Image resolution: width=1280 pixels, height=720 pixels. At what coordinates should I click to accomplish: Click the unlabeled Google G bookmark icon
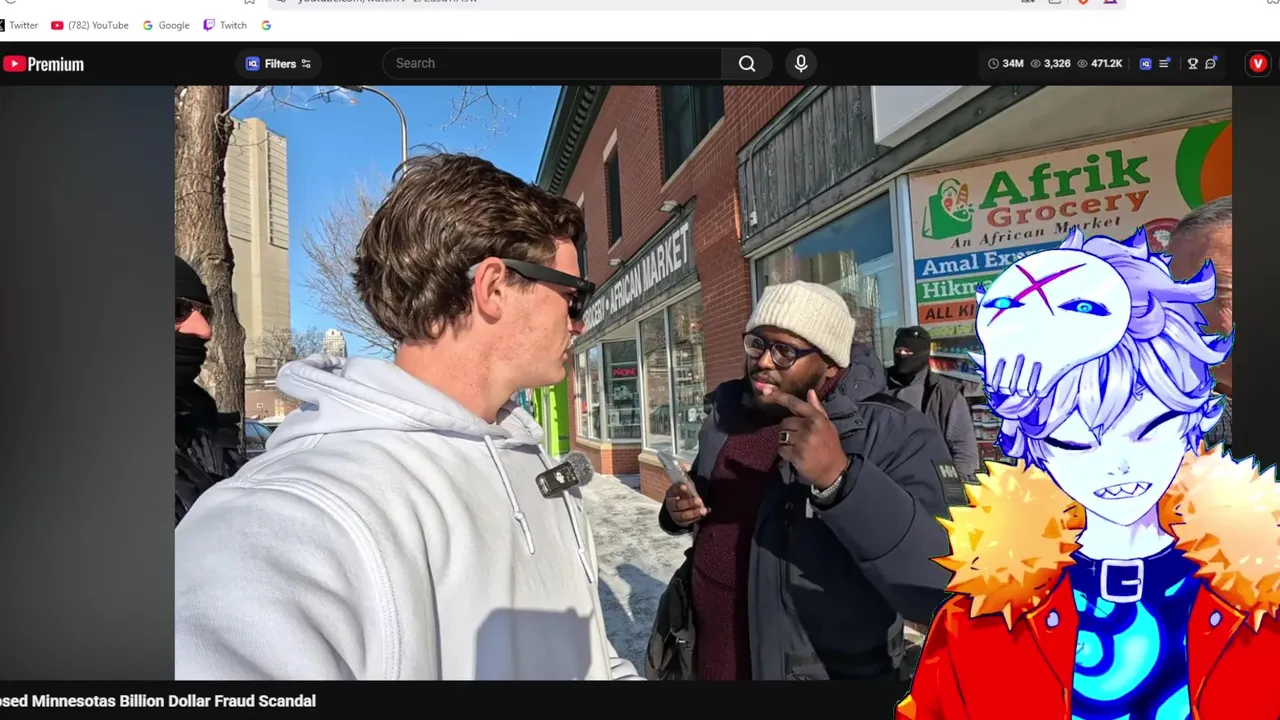click(266, 25)
